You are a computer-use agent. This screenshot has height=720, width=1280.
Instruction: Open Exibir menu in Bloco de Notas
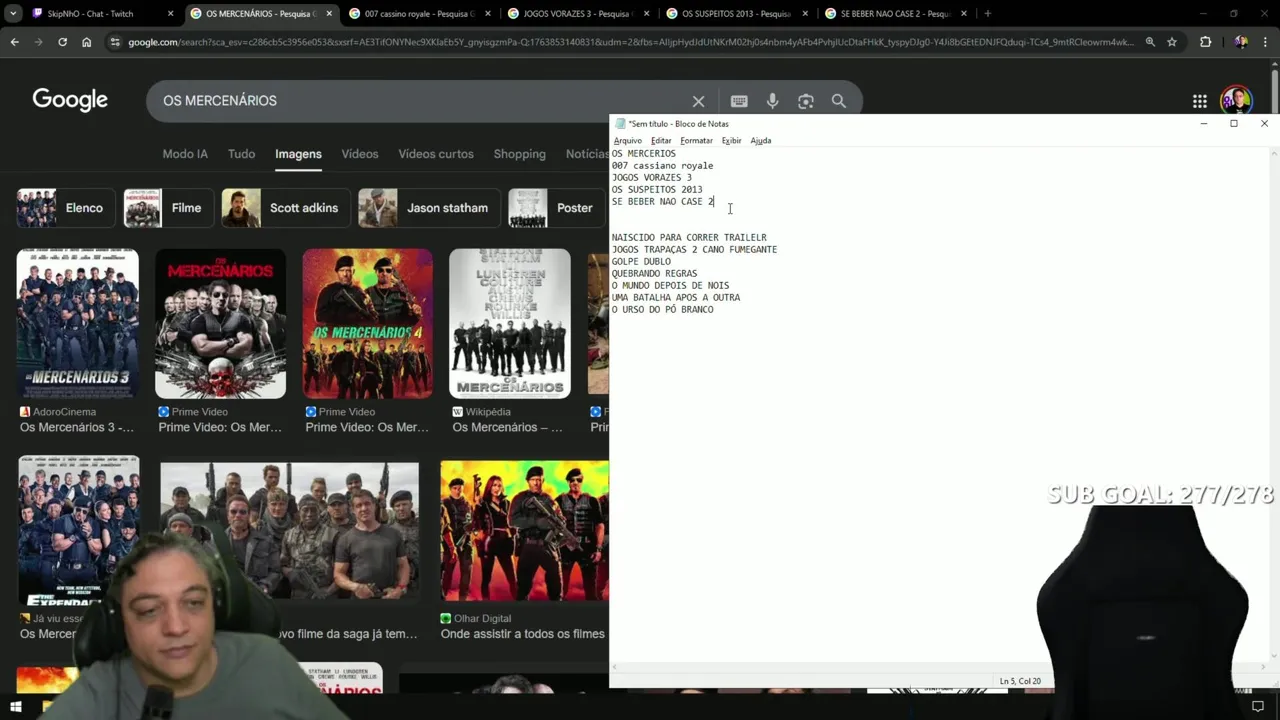point(732,141)
